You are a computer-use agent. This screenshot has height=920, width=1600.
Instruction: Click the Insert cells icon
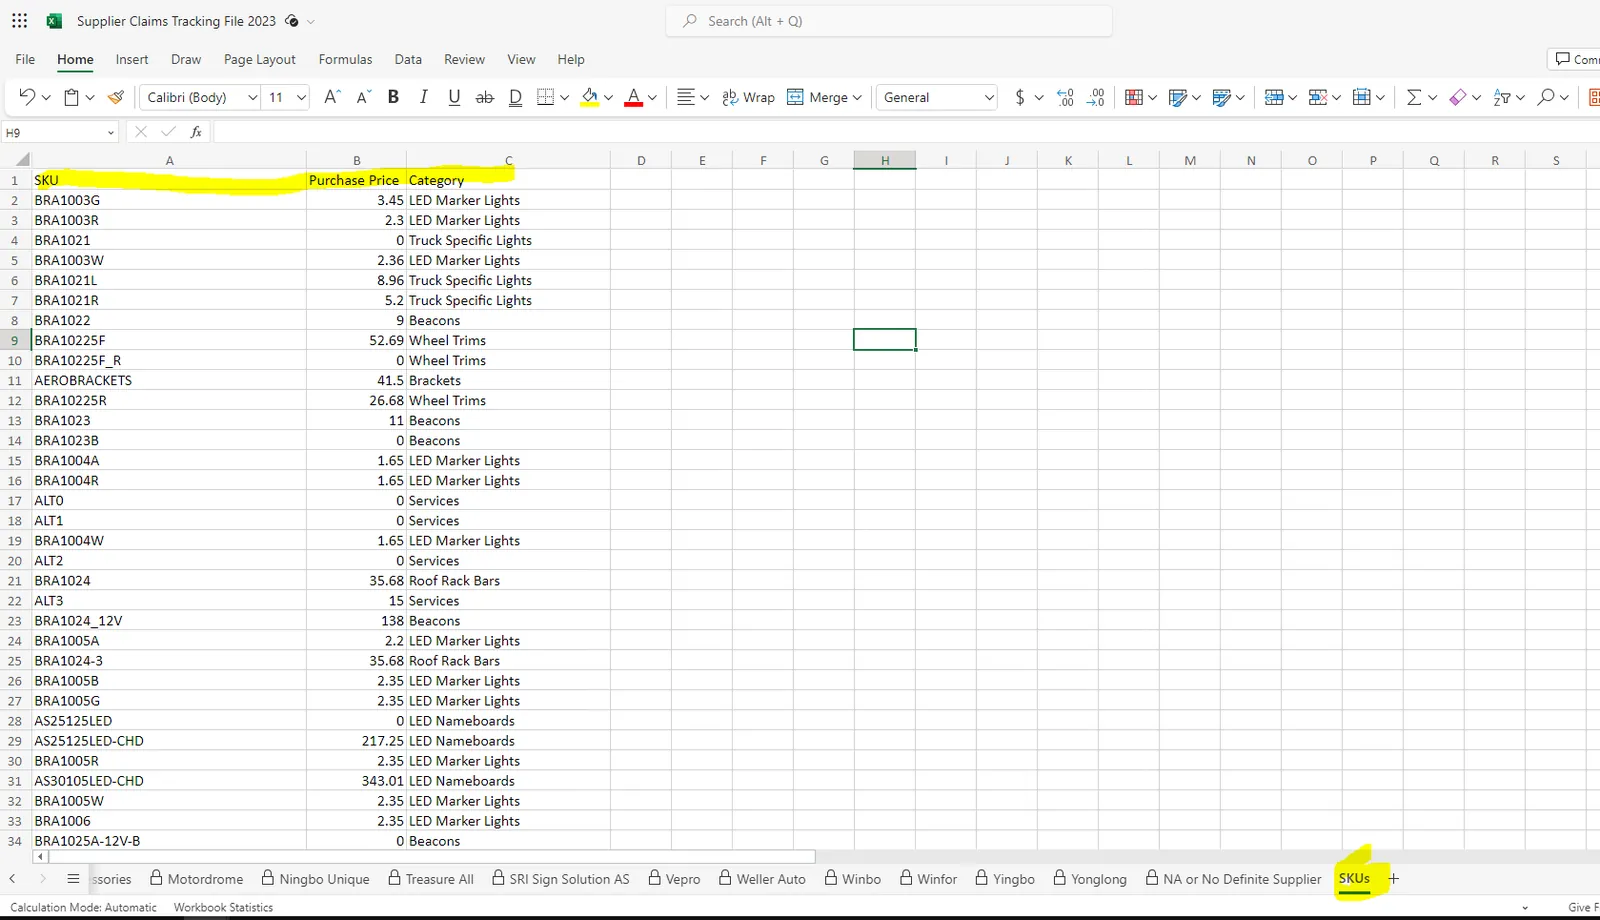click(x=1274, y=97)
